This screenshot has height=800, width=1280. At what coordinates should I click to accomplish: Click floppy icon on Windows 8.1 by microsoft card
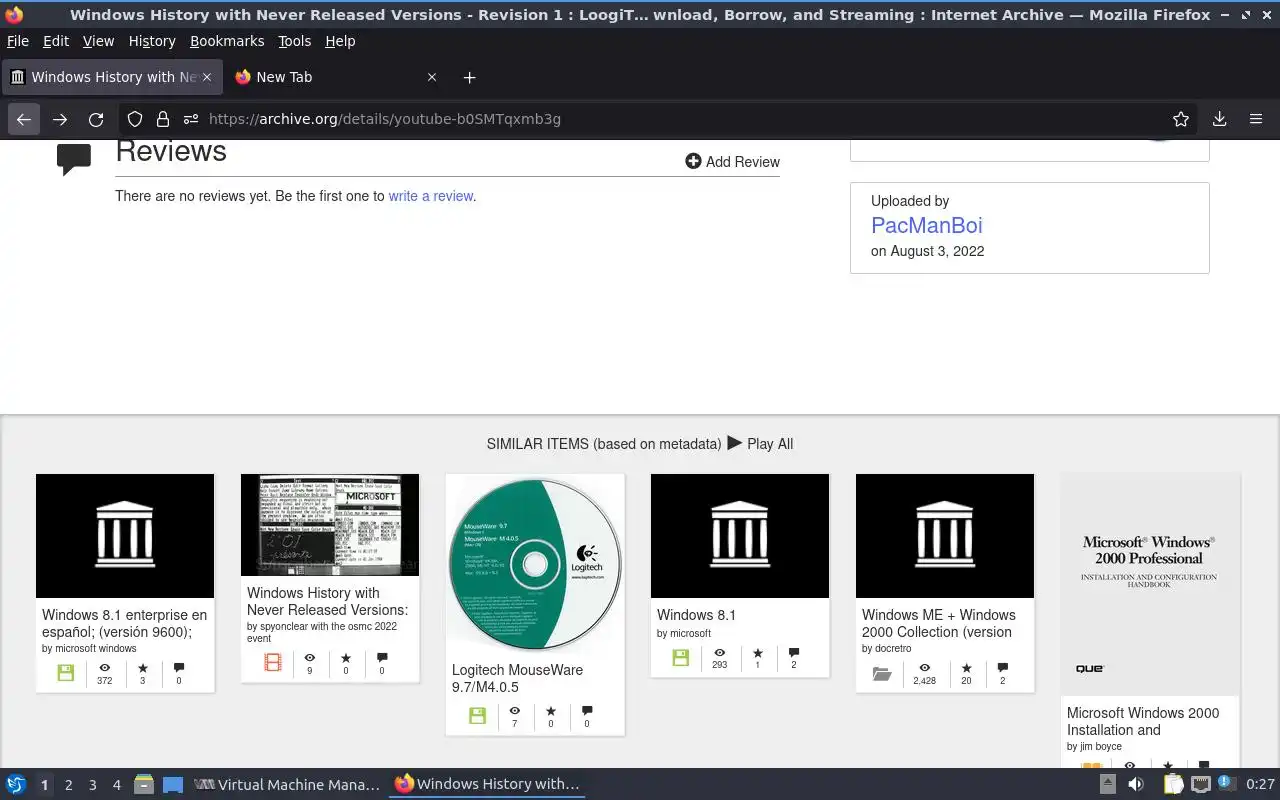(x=681, y=658)
